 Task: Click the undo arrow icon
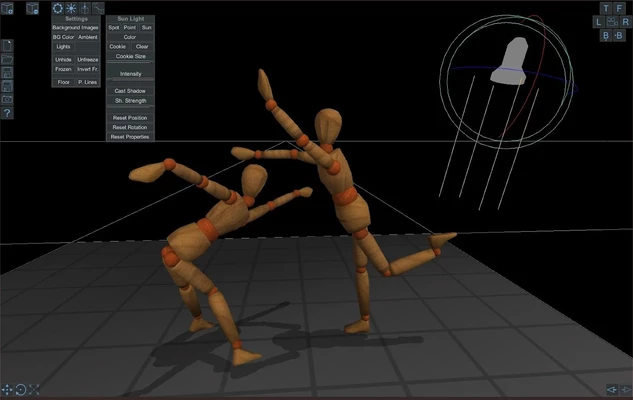(x=612, y=389)
